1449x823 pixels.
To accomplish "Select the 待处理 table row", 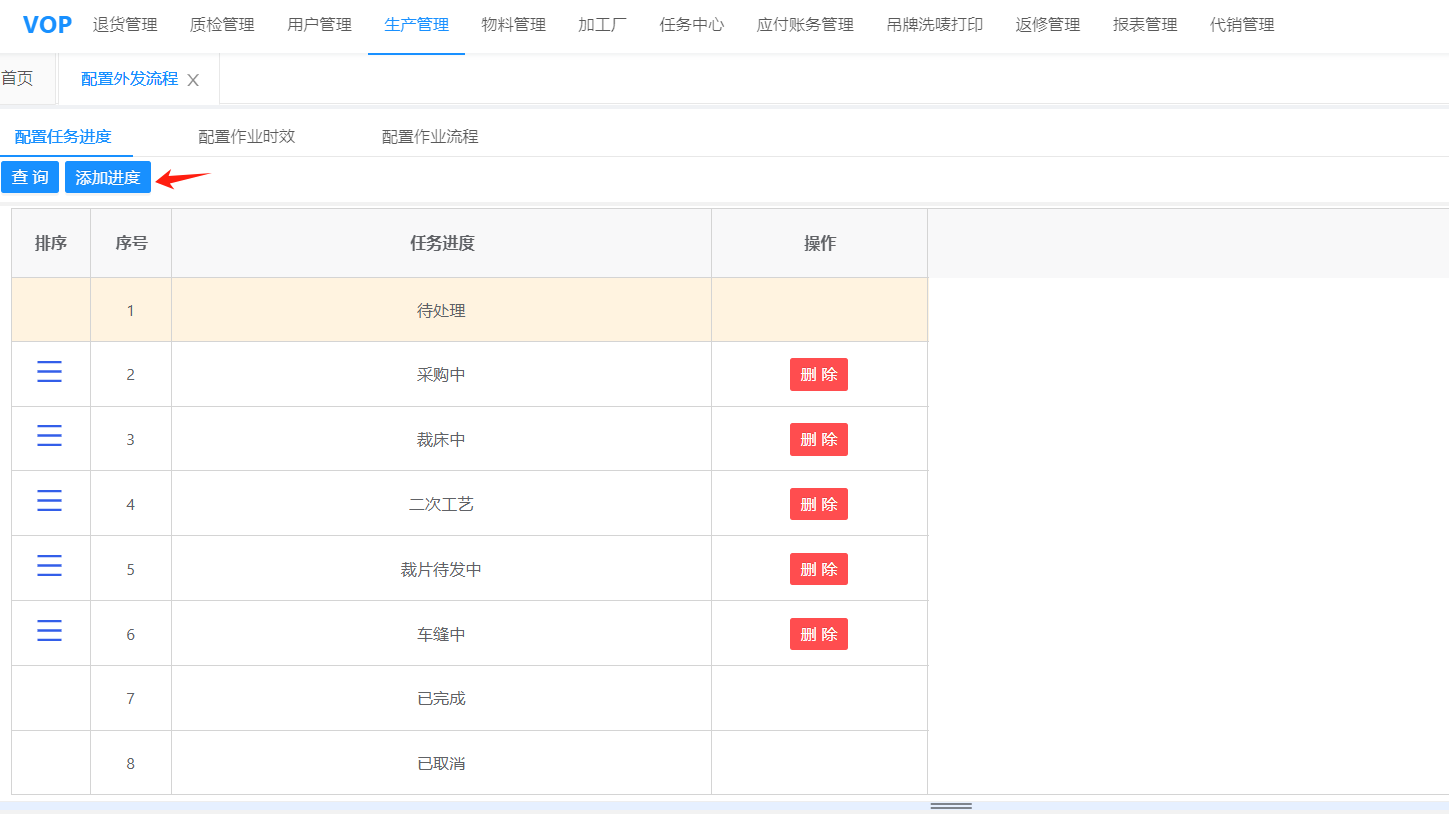I will (441, 311).
